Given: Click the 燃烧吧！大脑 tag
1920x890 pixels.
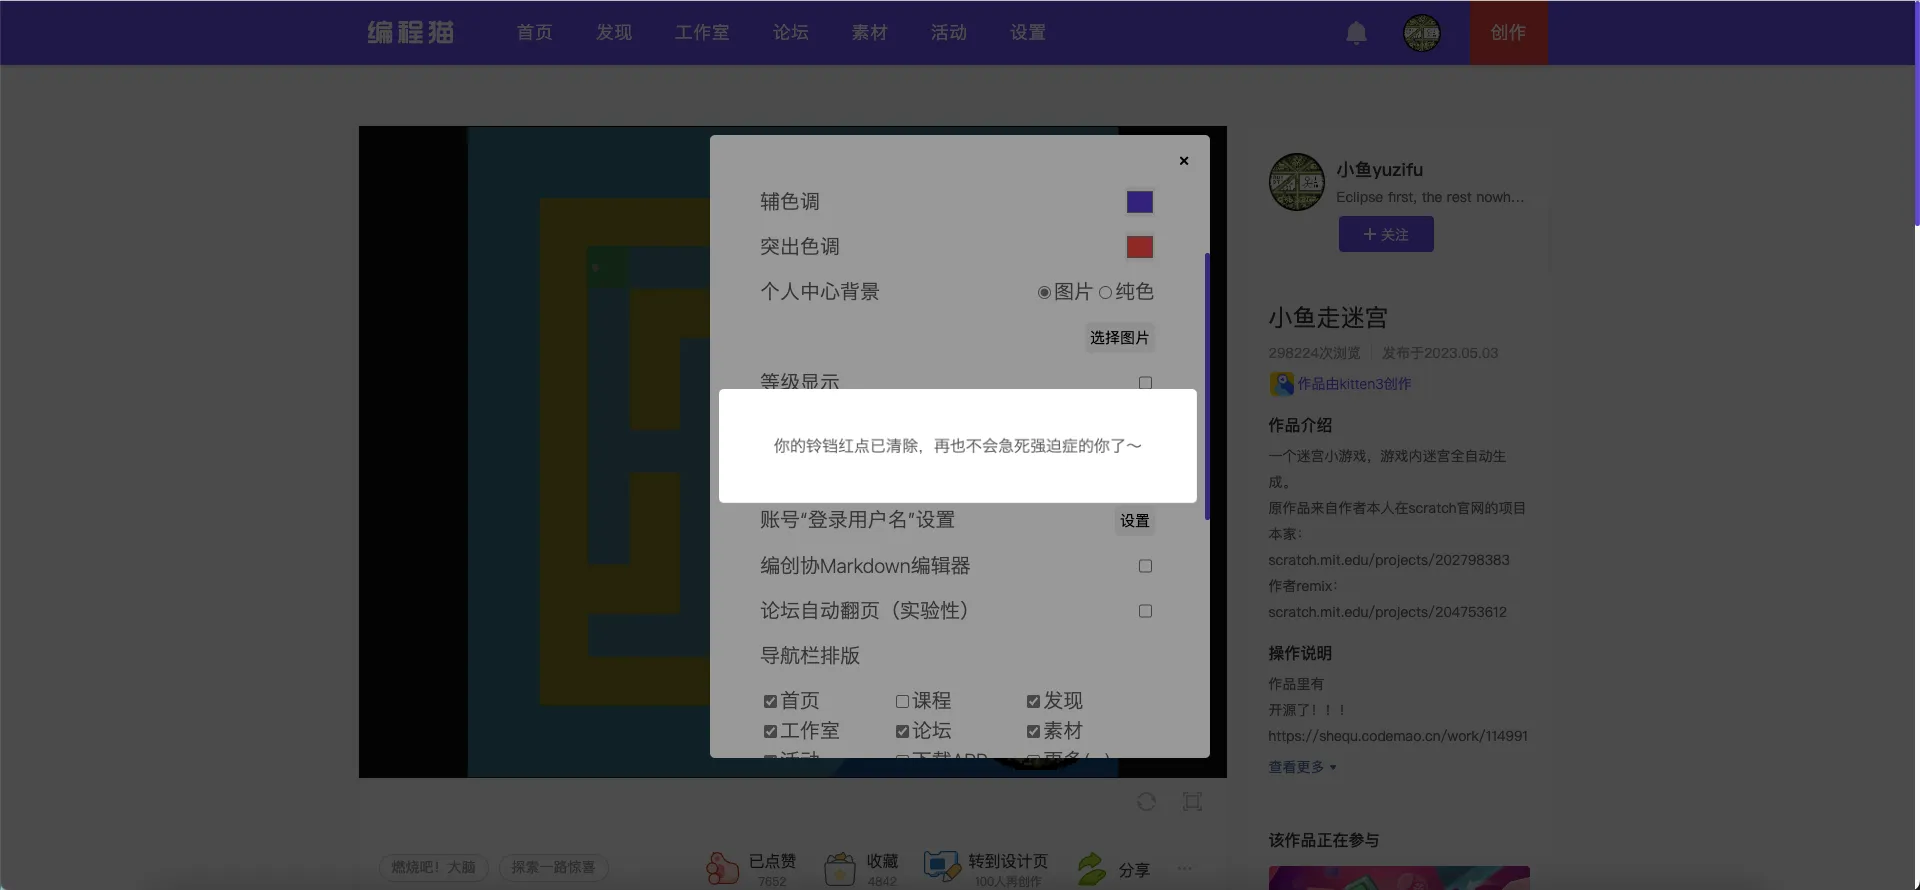Looking at the screenshot, I should (433, 867).
